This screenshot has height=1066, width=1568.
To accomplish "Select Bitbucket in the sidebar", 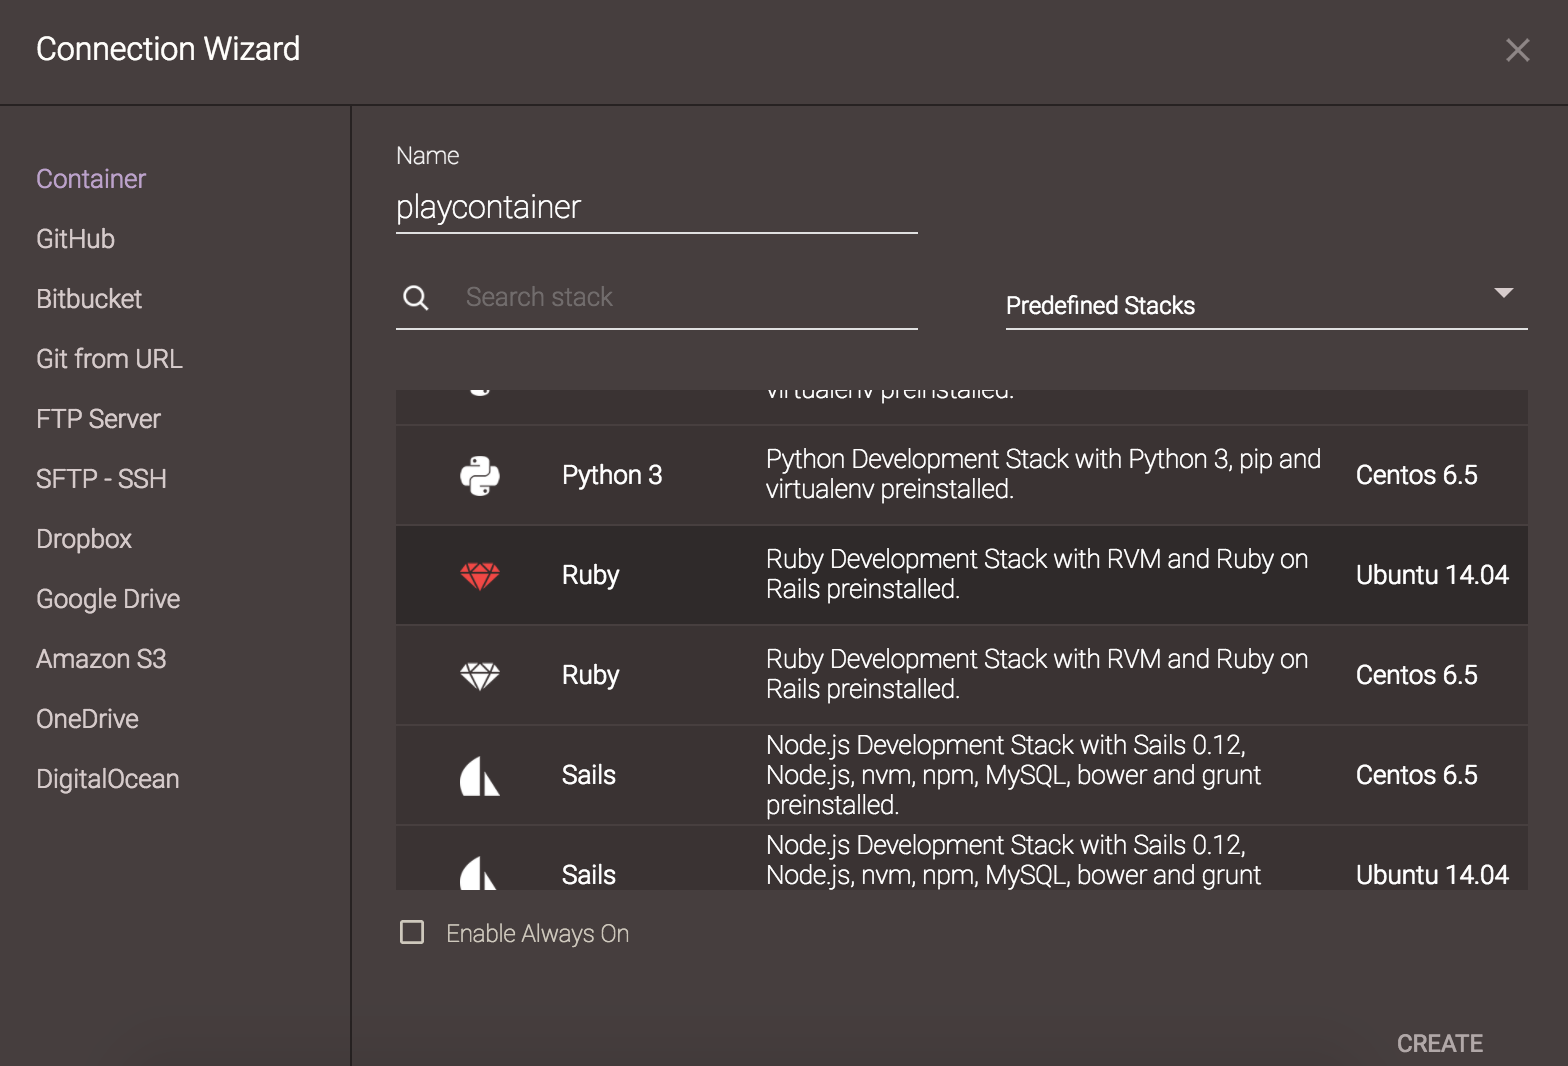I will [x=89, y=299].
